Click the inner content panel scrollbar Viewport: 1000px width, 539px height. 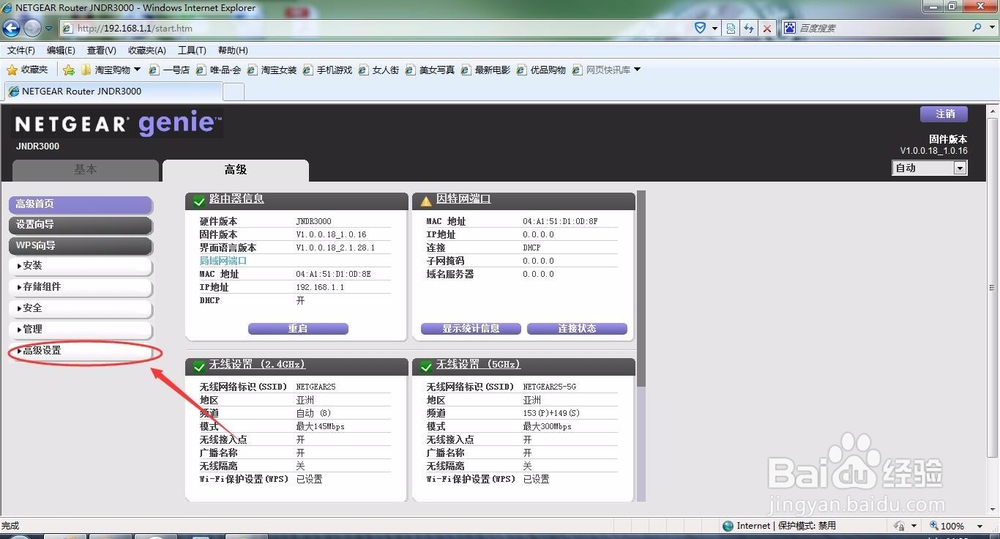pos(641,288)
